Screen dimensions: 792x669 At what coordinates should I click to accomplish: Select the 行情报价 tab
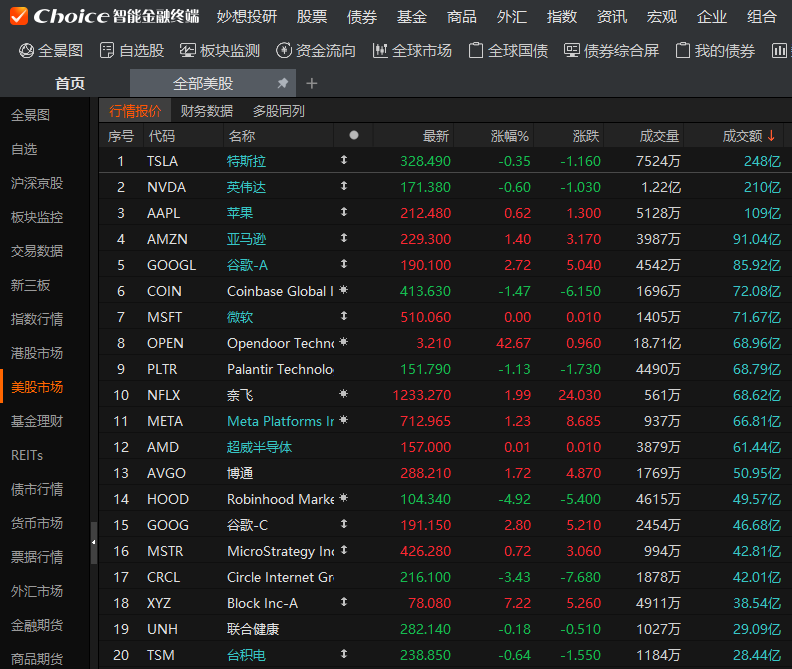pos(135,111)
